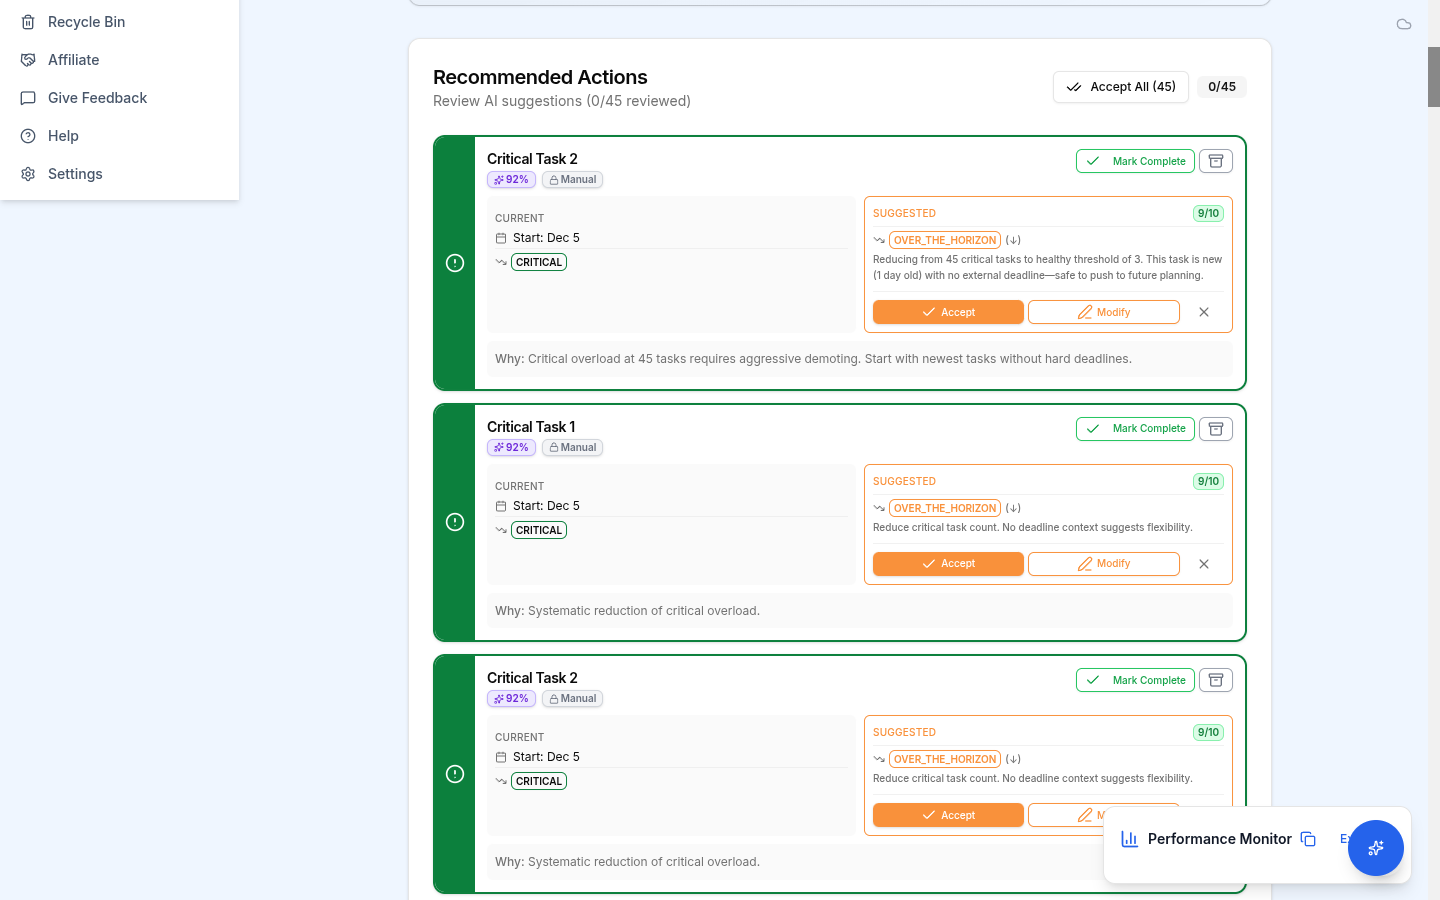Click archive icon on the bottom Critical Task 2
The image size is (1440, 900).
coord(1215,680)
